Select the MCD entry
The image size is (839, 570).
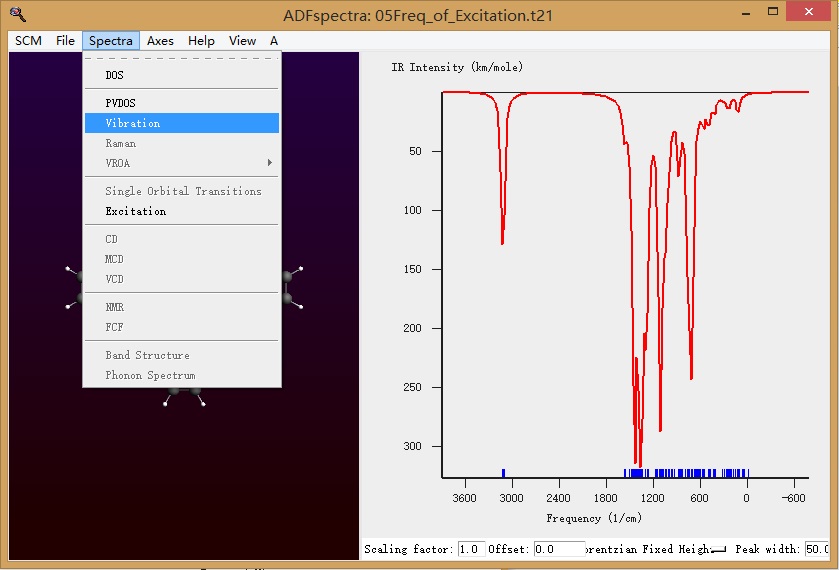pos(182,259)
